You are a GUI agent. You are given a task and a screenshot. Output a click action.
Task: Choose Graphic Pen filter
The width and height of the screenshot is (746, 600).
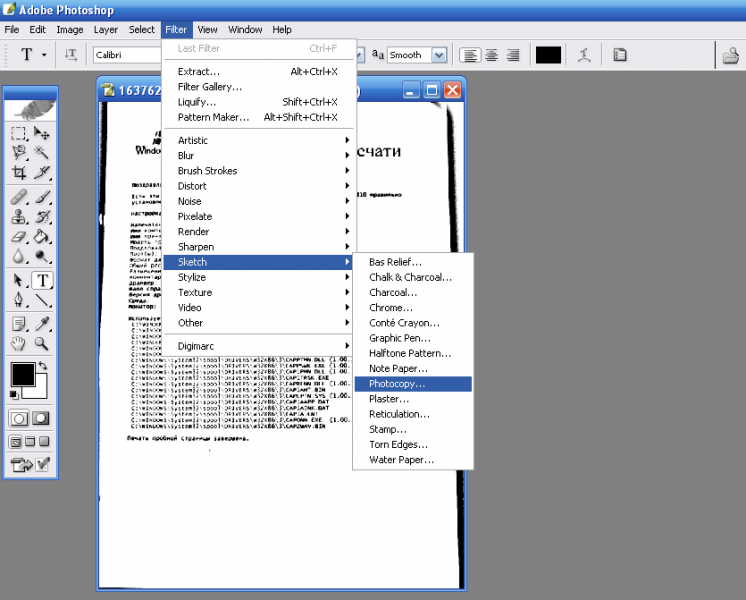413,338
